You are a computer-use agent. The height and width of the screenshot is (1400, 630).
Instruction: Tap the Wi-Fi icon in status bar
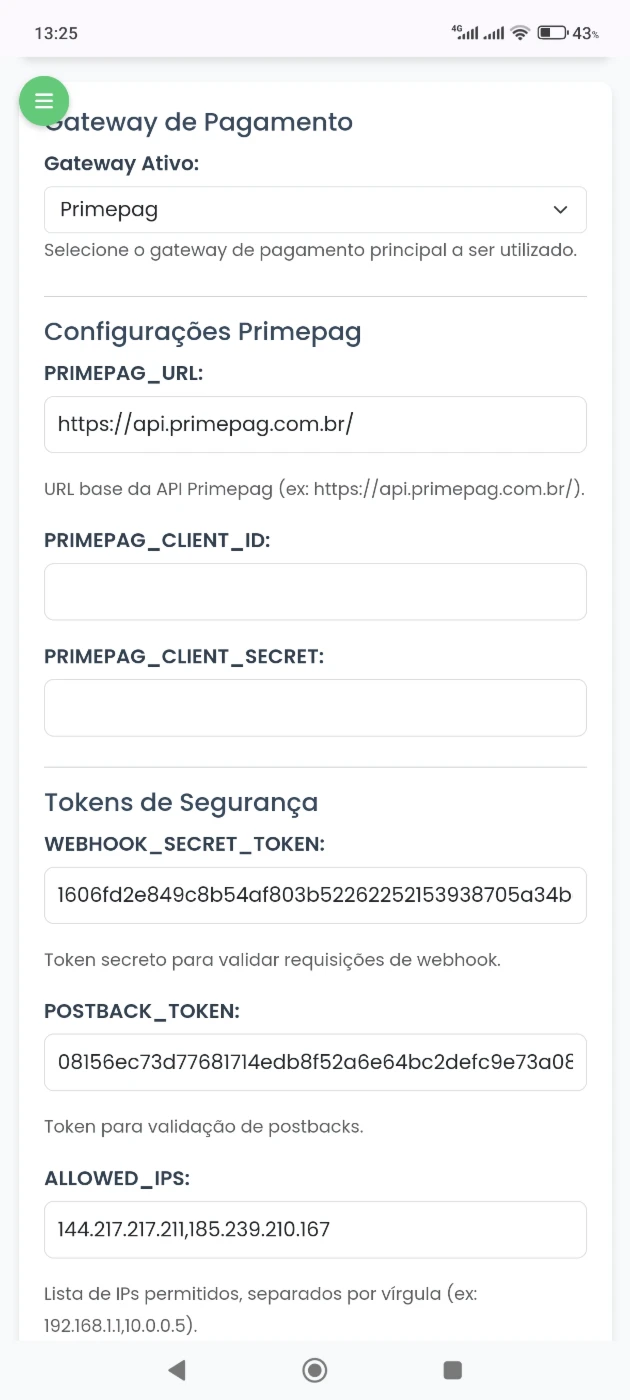(519, 33)
